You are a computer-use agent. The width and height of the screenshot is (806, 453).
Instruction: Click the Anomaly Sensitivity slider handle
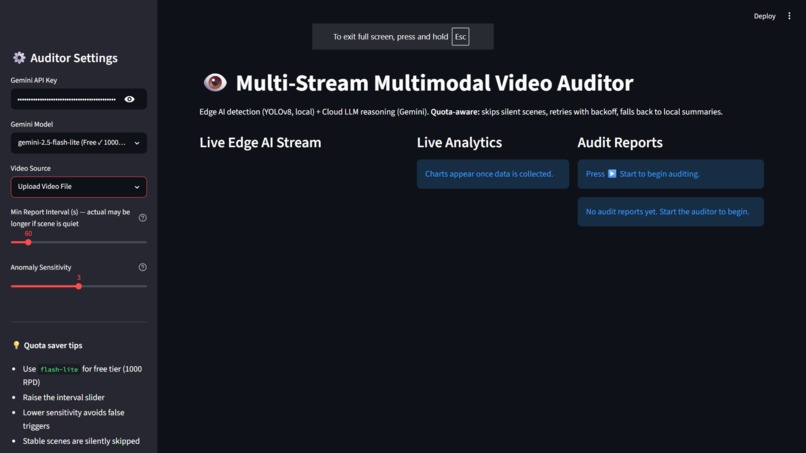(x=79, y=286)
